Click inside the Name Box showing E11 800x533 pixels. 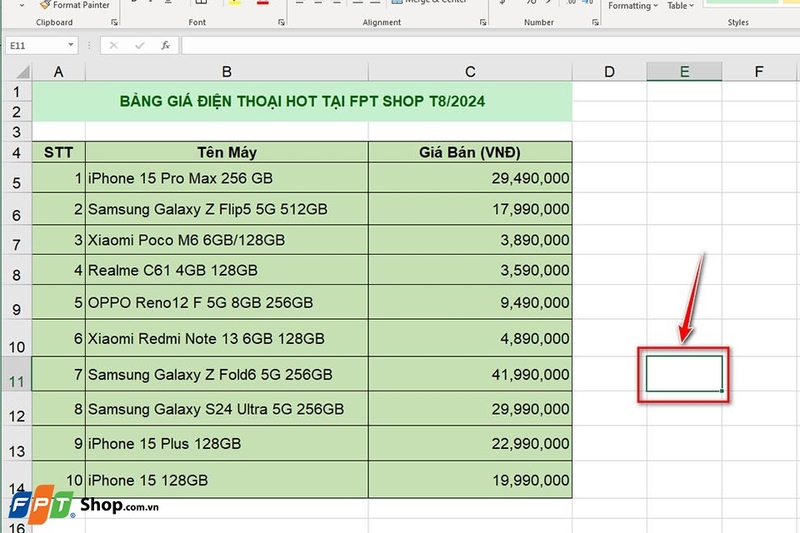(36, 45)
